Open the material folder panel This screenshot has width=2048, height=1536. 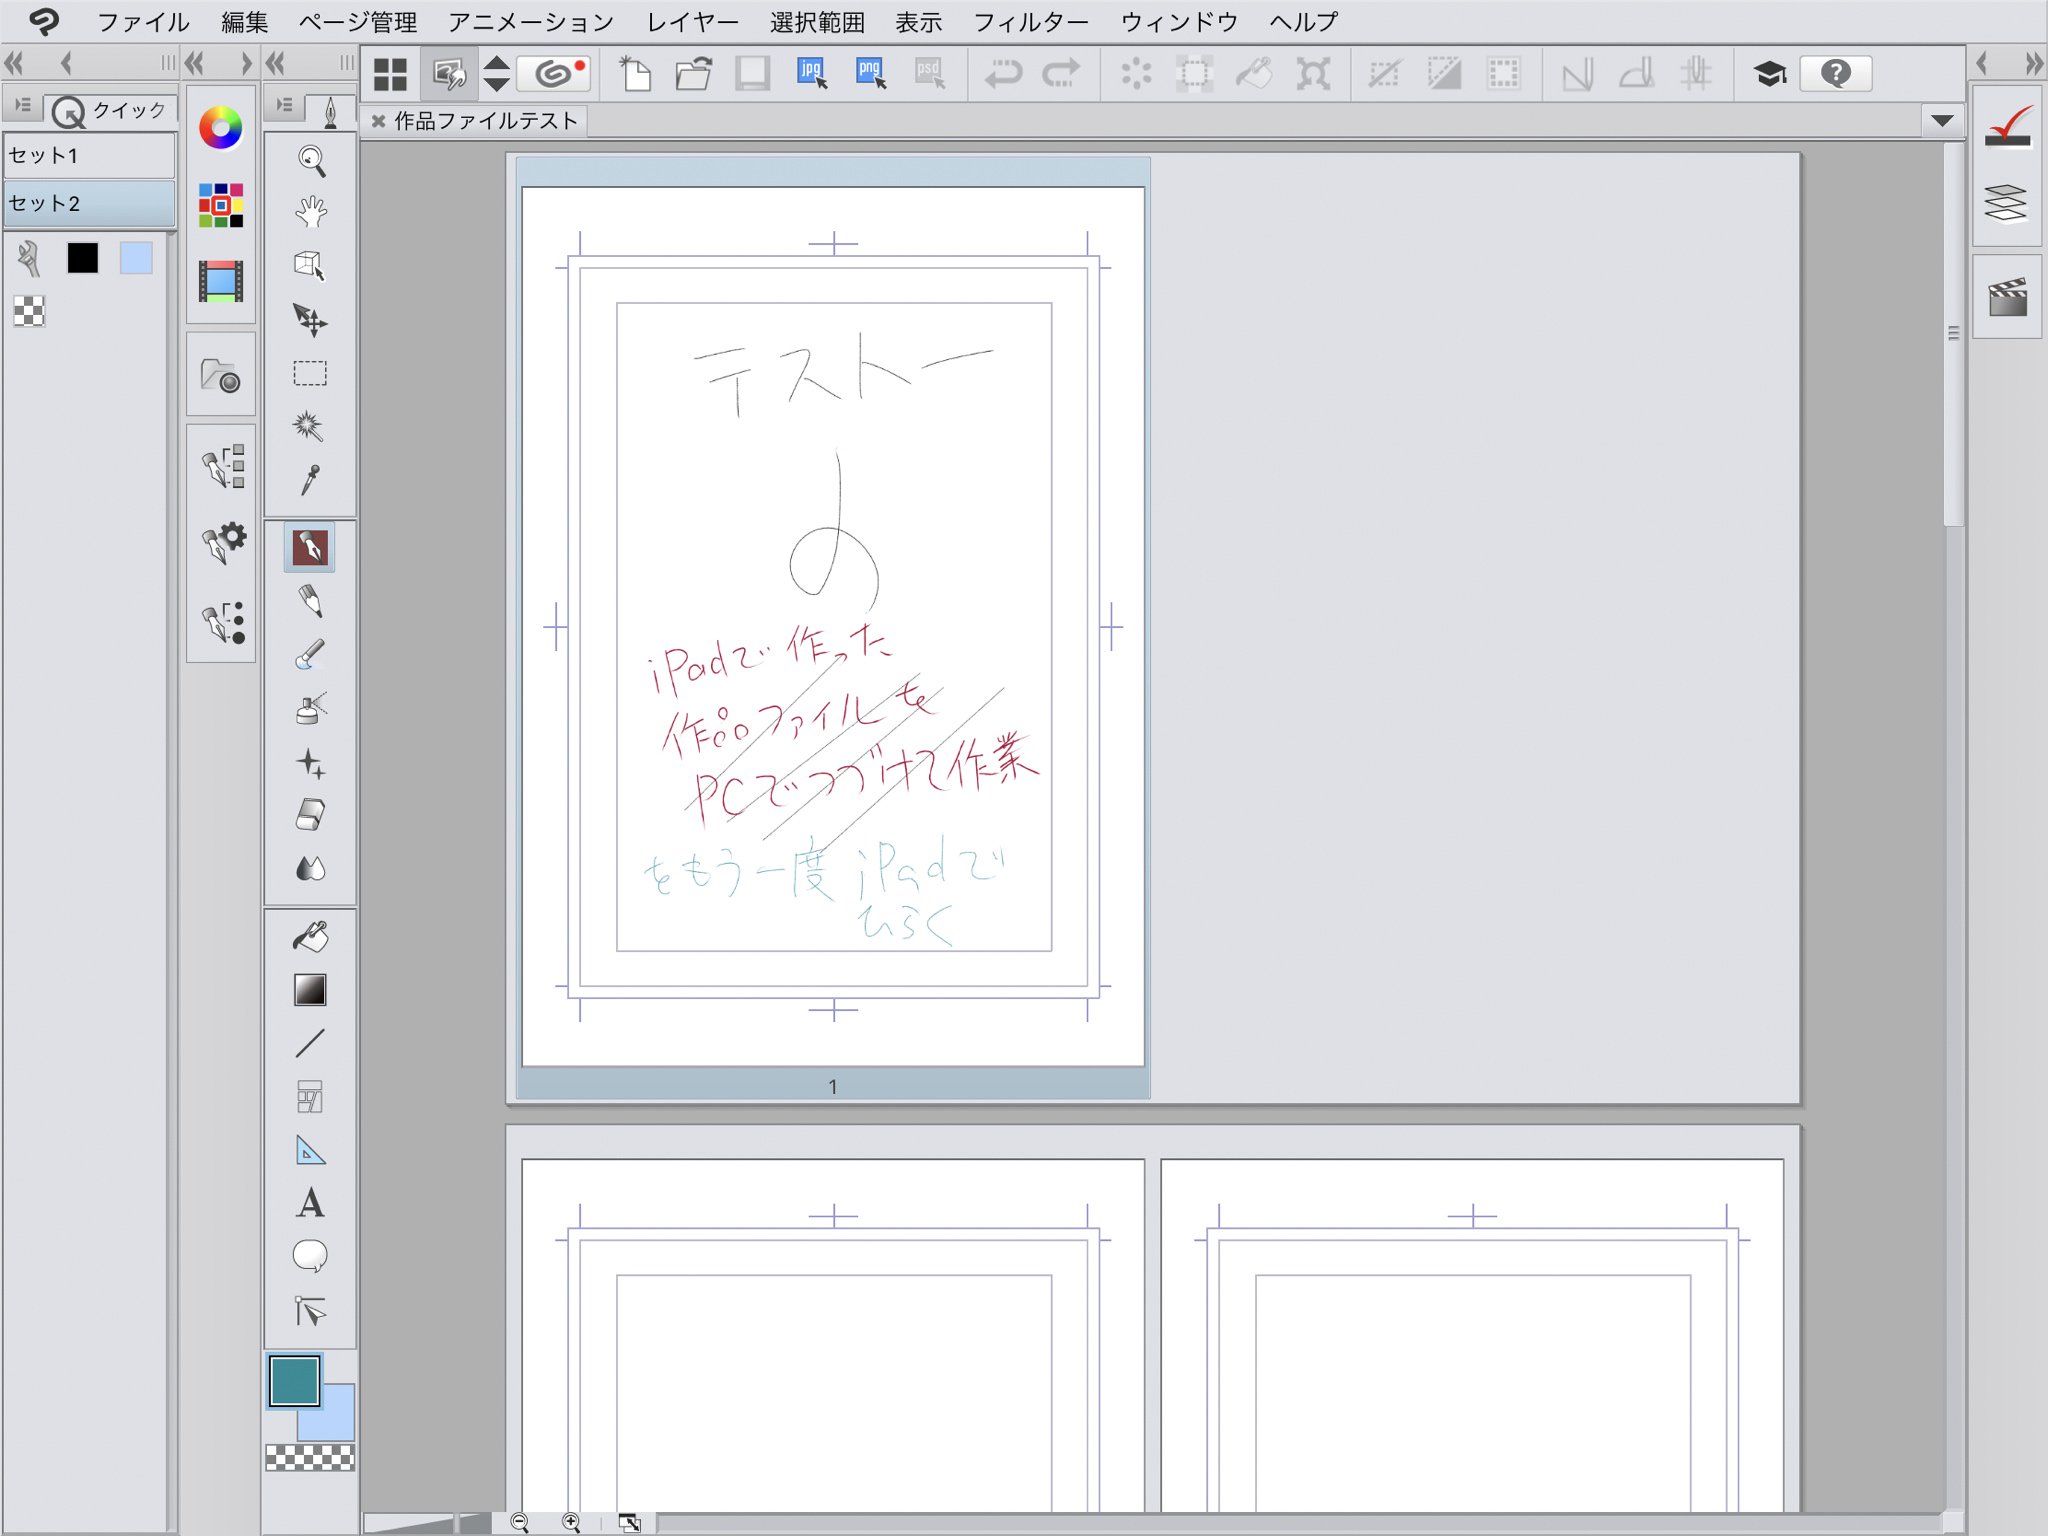click(221, 377)
